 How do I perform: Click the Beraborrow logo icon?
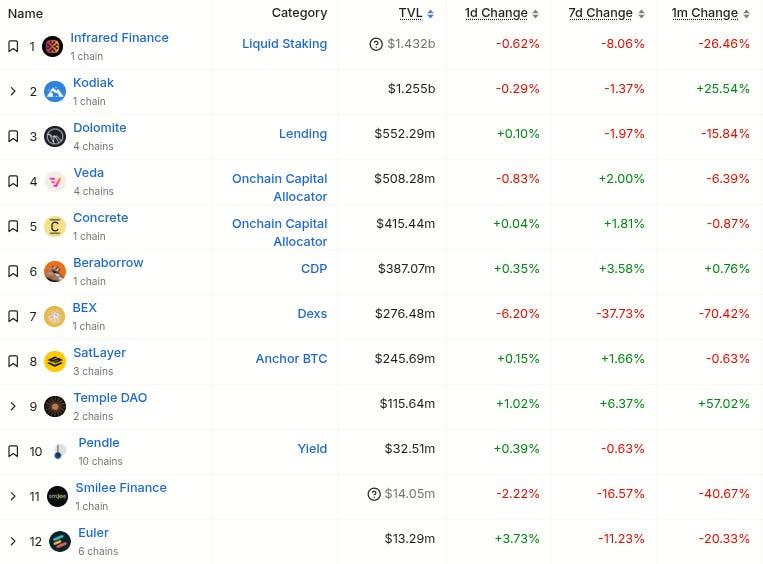[x=56, y=271]
